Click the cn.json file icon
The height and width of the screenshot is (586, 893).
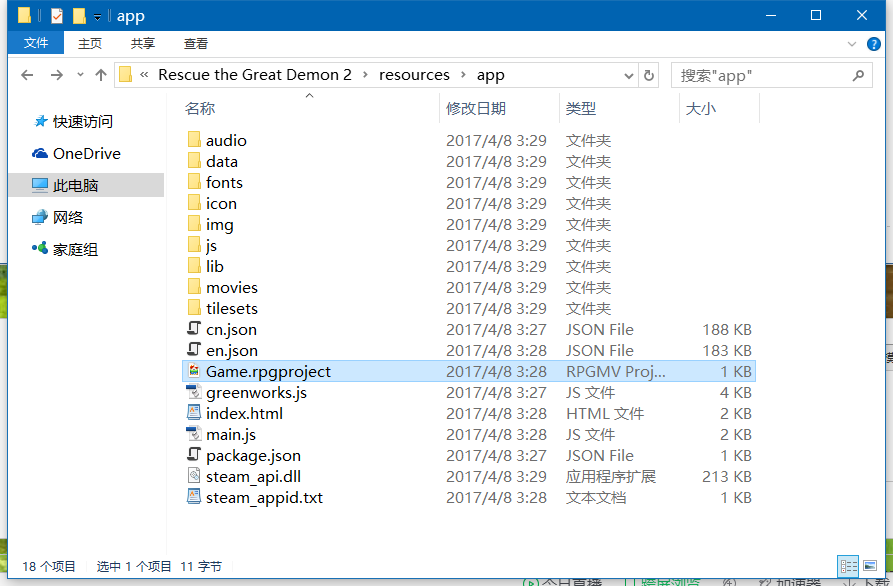coord(194,329)
